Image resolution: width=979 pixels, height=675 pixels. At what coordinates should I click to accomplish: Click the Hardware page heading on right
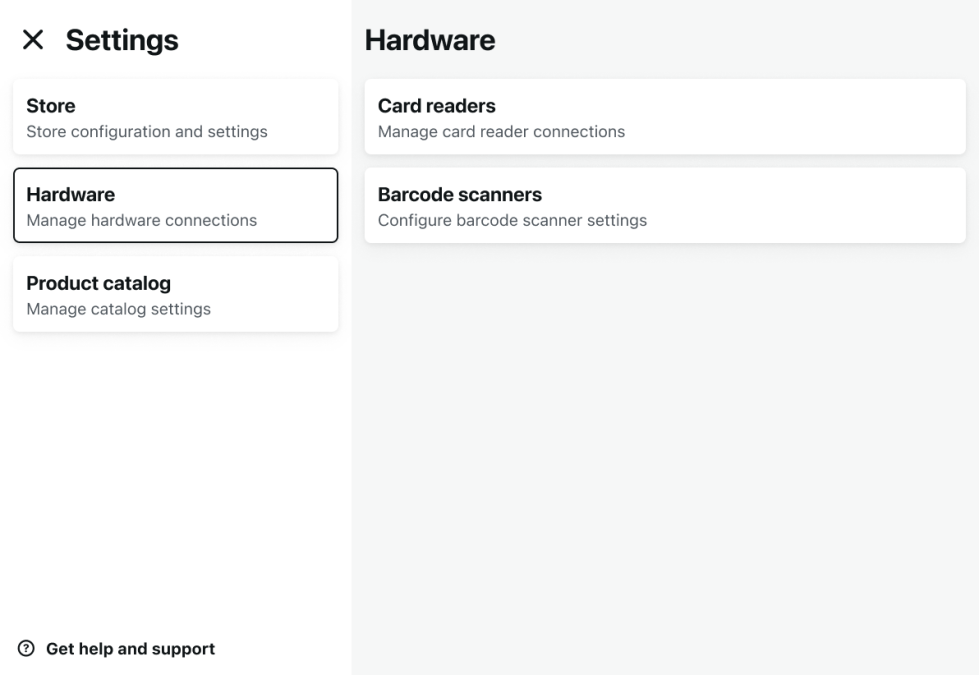[x=430, y=40]
